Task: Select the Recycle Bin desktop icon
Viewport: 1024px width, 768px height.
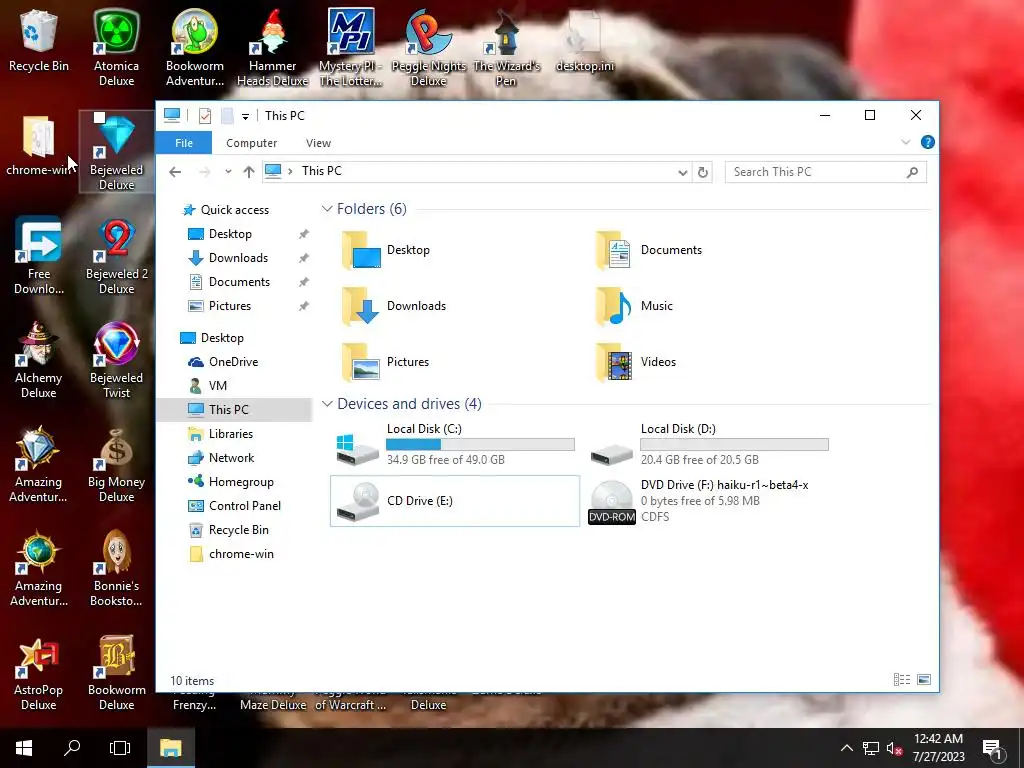Action: click(39, 40)
